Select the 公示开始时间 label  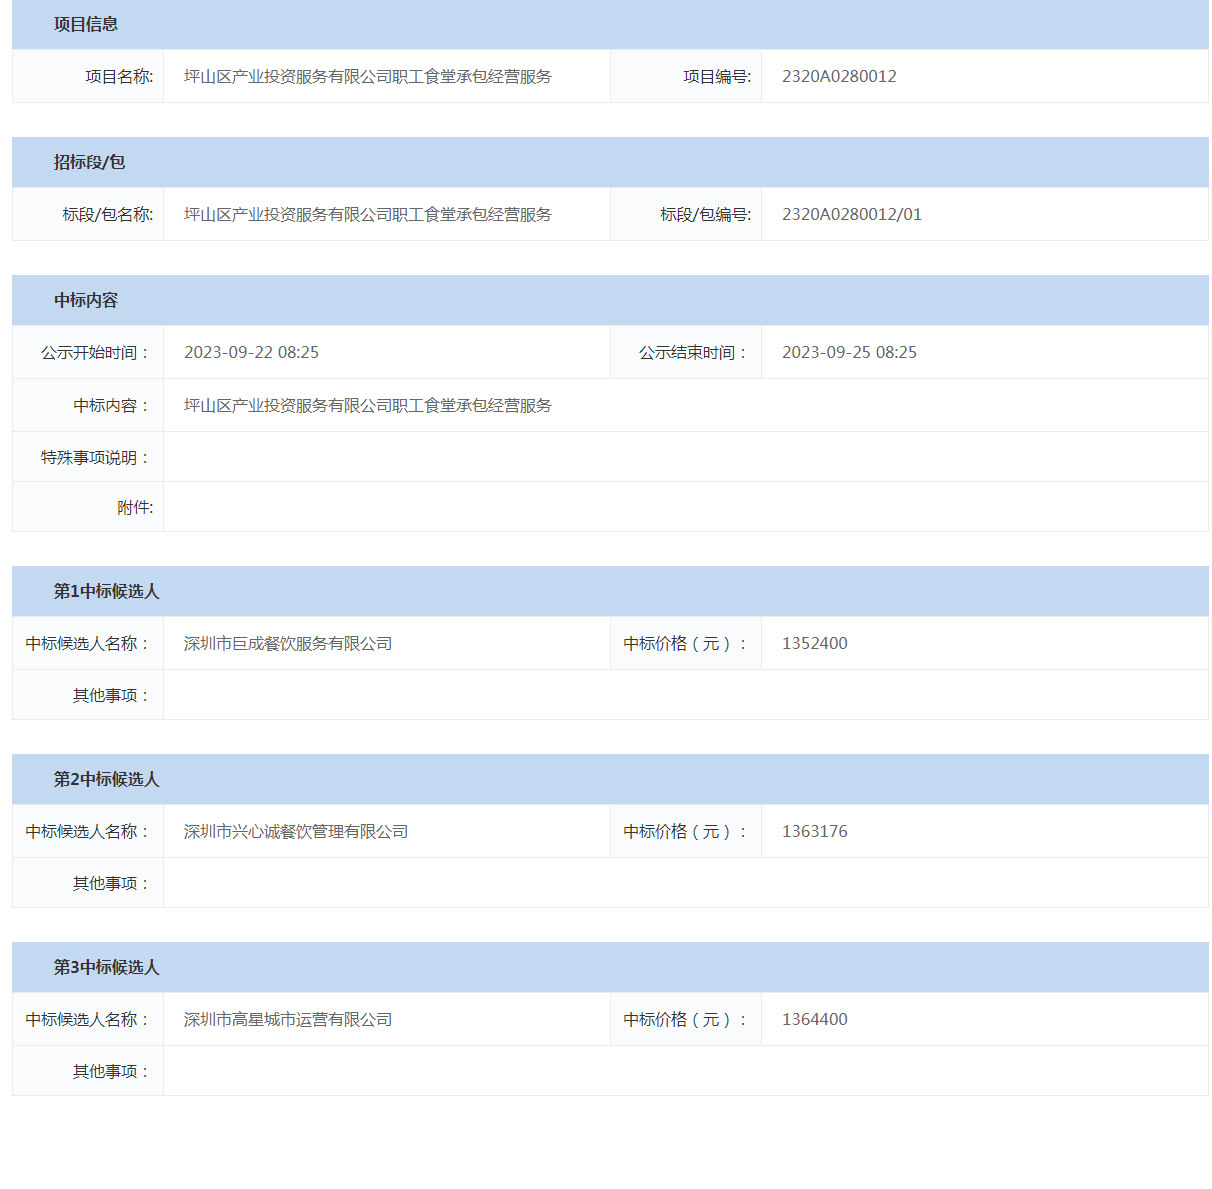95,352
